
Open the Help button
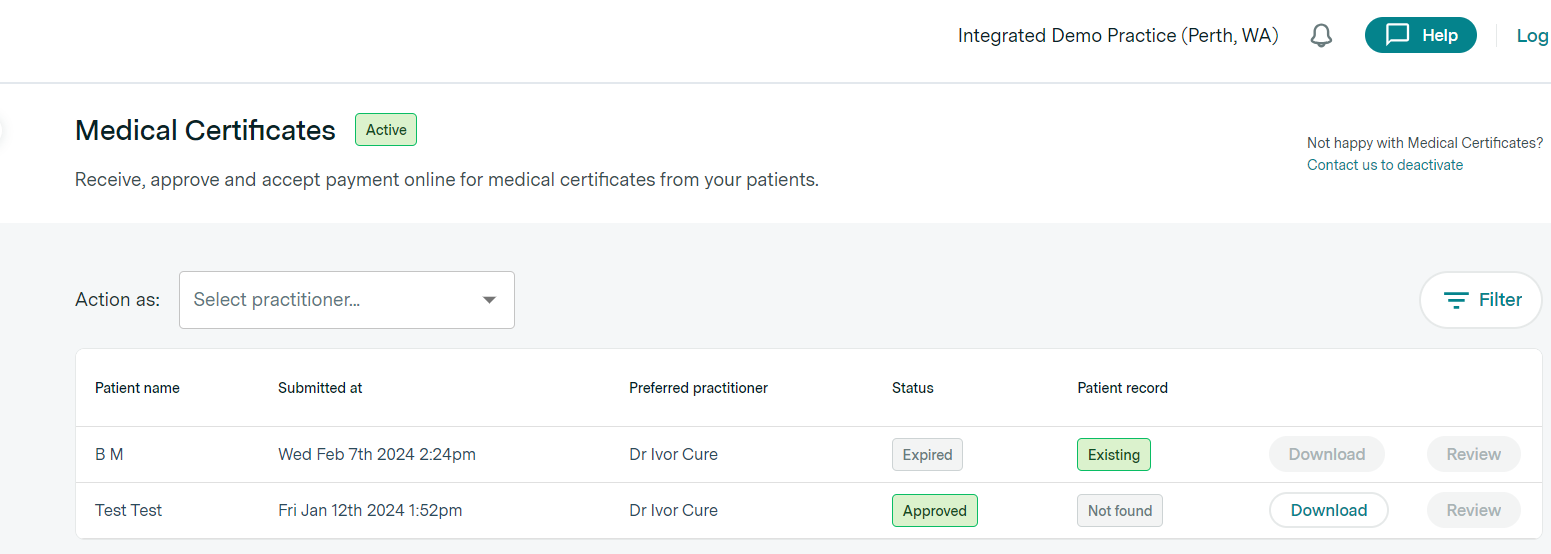point(1420,35)
